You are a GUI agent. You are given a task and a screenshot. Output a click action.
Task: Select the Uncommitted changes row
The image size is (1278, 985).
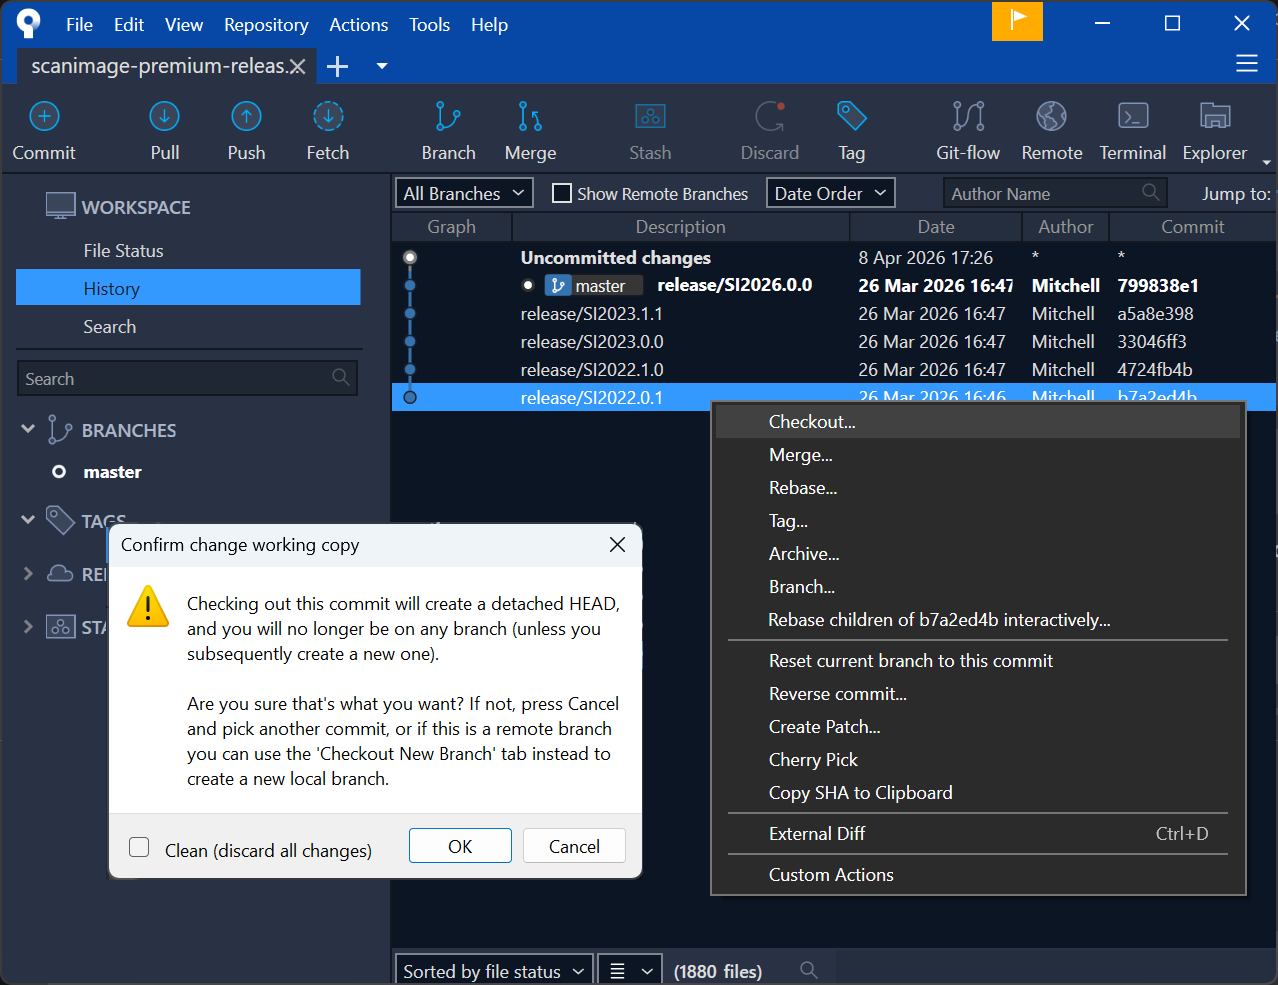(x=834, y=257)
